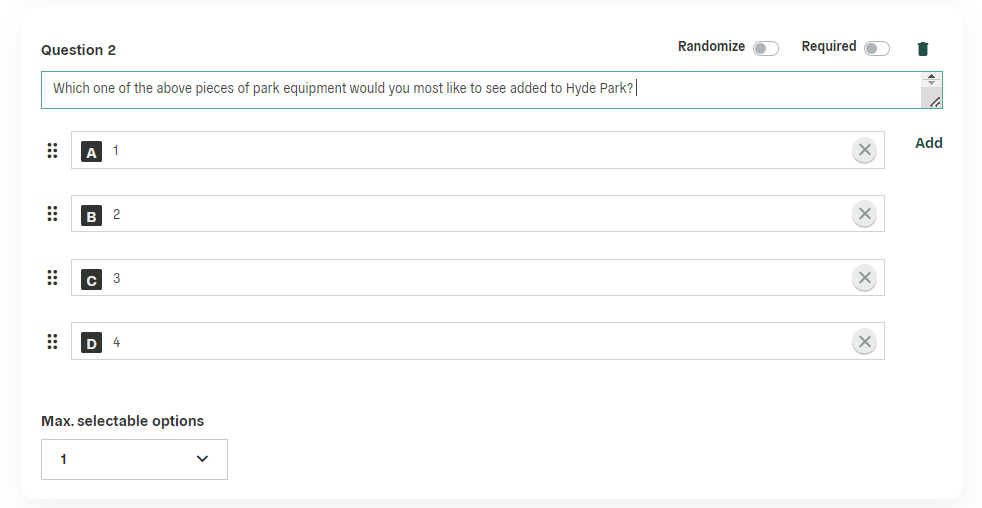Click the question textarea scroll arrows
This screenshot has width=982, height=508.
(931, 80)
